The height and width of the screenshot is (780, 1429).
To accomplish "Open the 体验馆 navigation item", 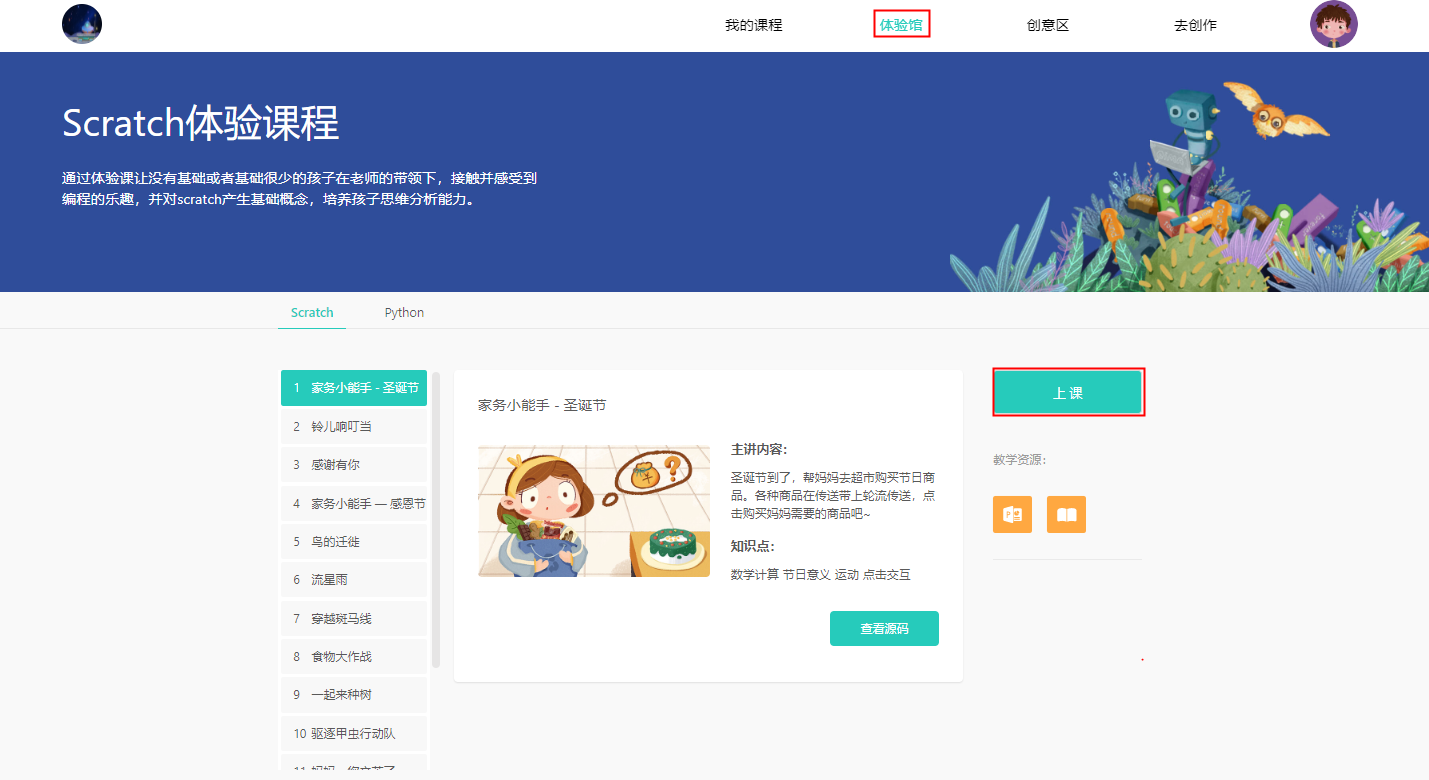I will [x=901, y=25].
